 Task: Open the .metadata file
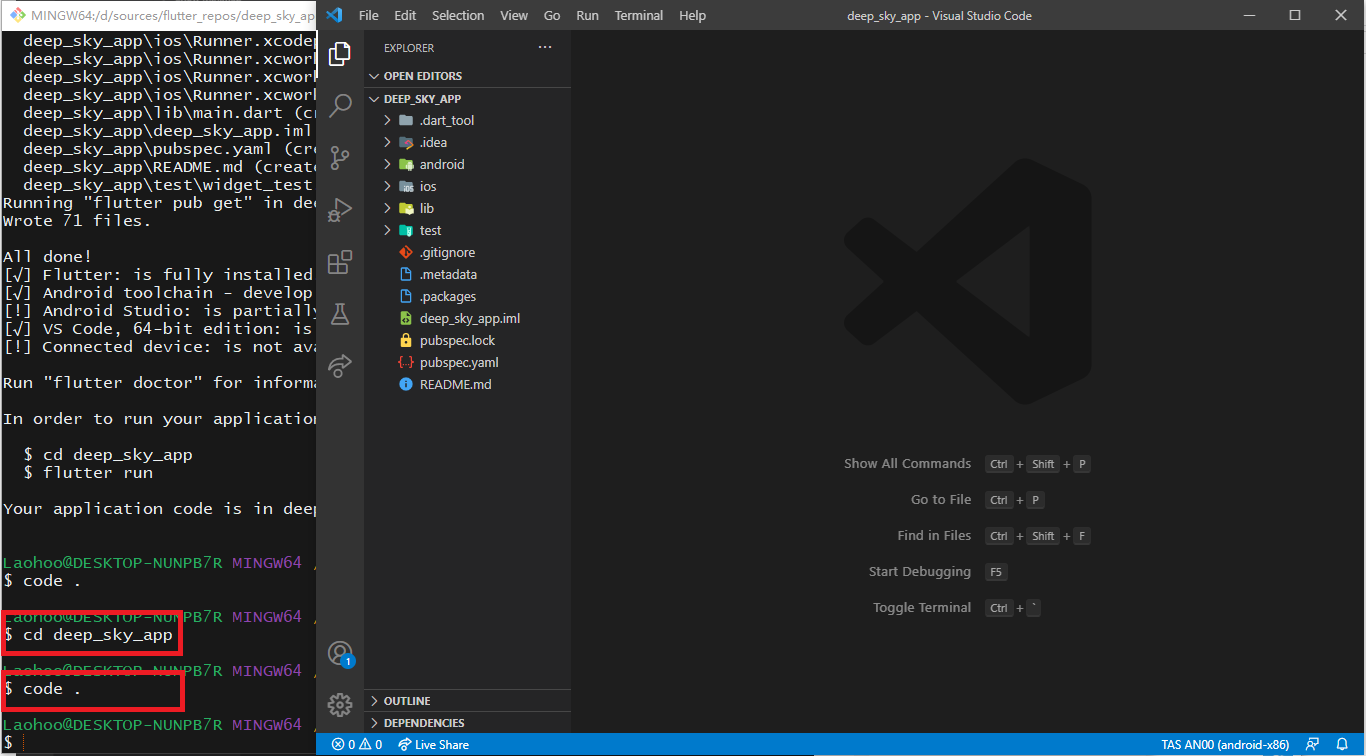click(467, 274)
